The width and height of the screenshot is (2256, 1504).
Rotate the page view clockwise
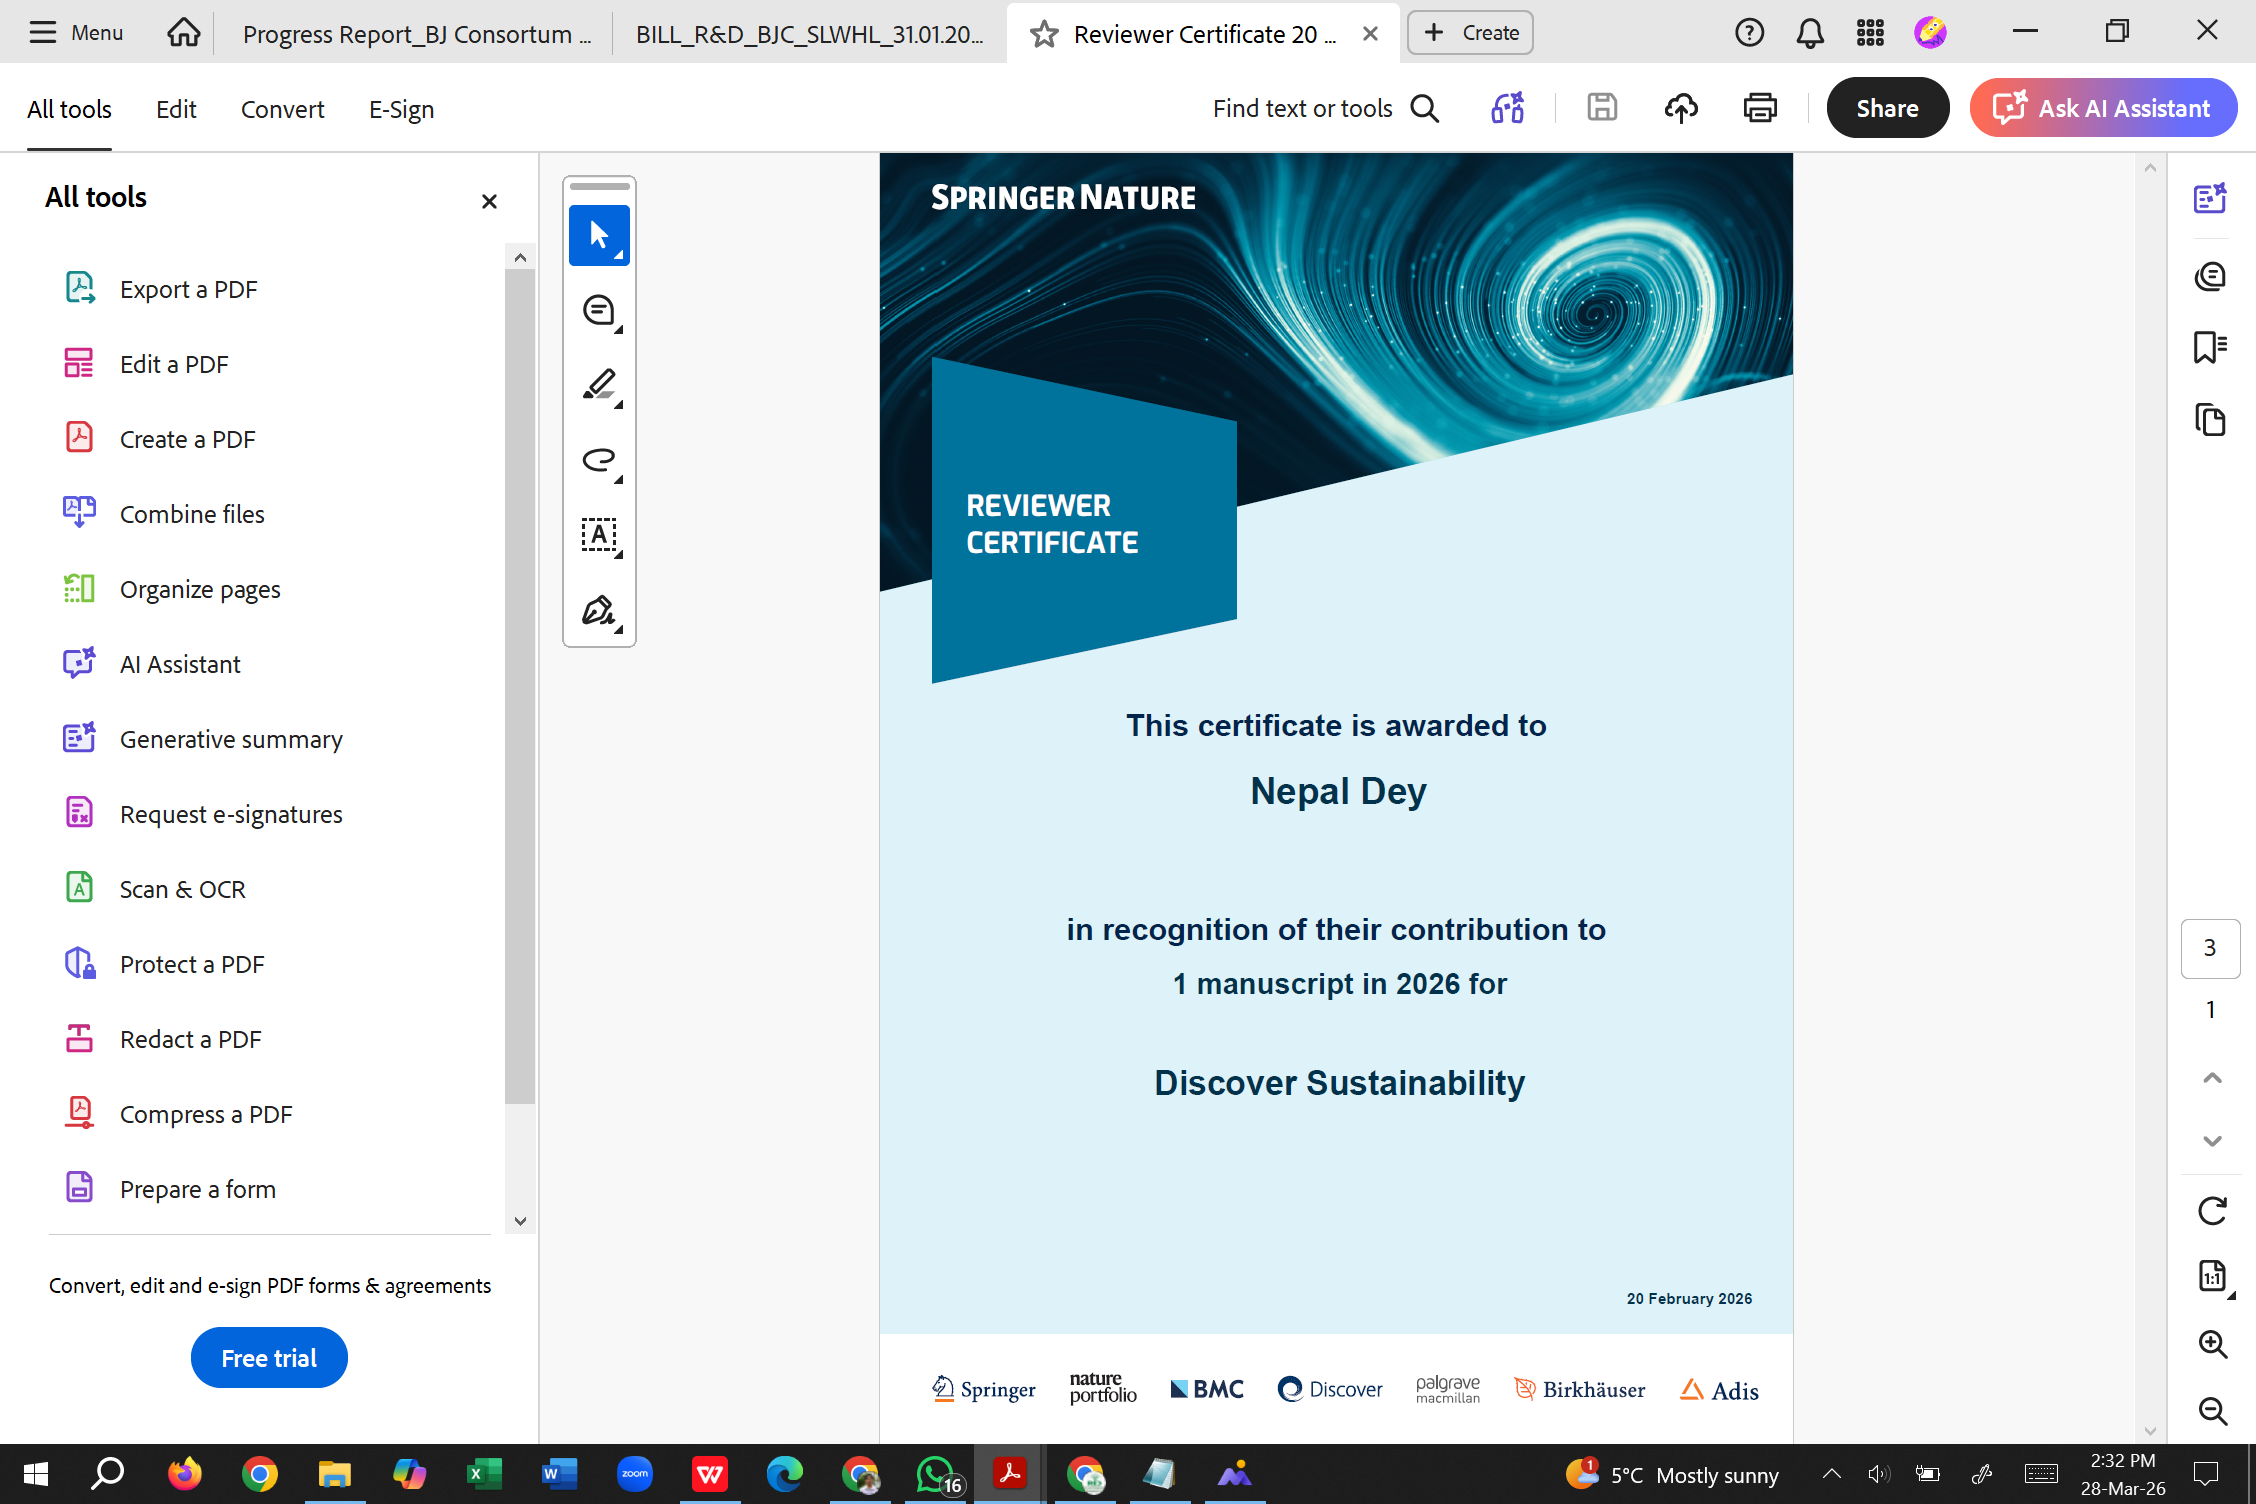[x=2211, y=1211]
